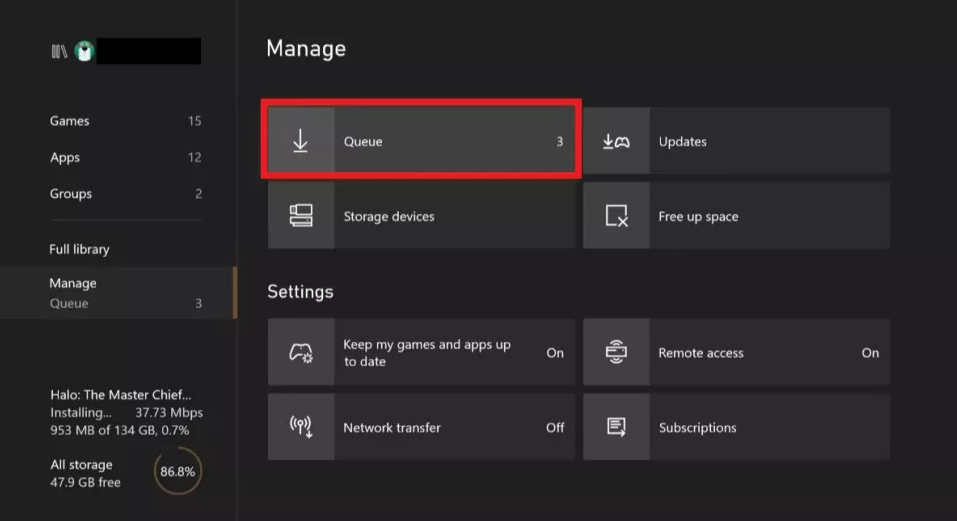The height and width of the screenshot is (521, 957).
Task: Click the Groups count 2
Action: (x=198, y=194)
